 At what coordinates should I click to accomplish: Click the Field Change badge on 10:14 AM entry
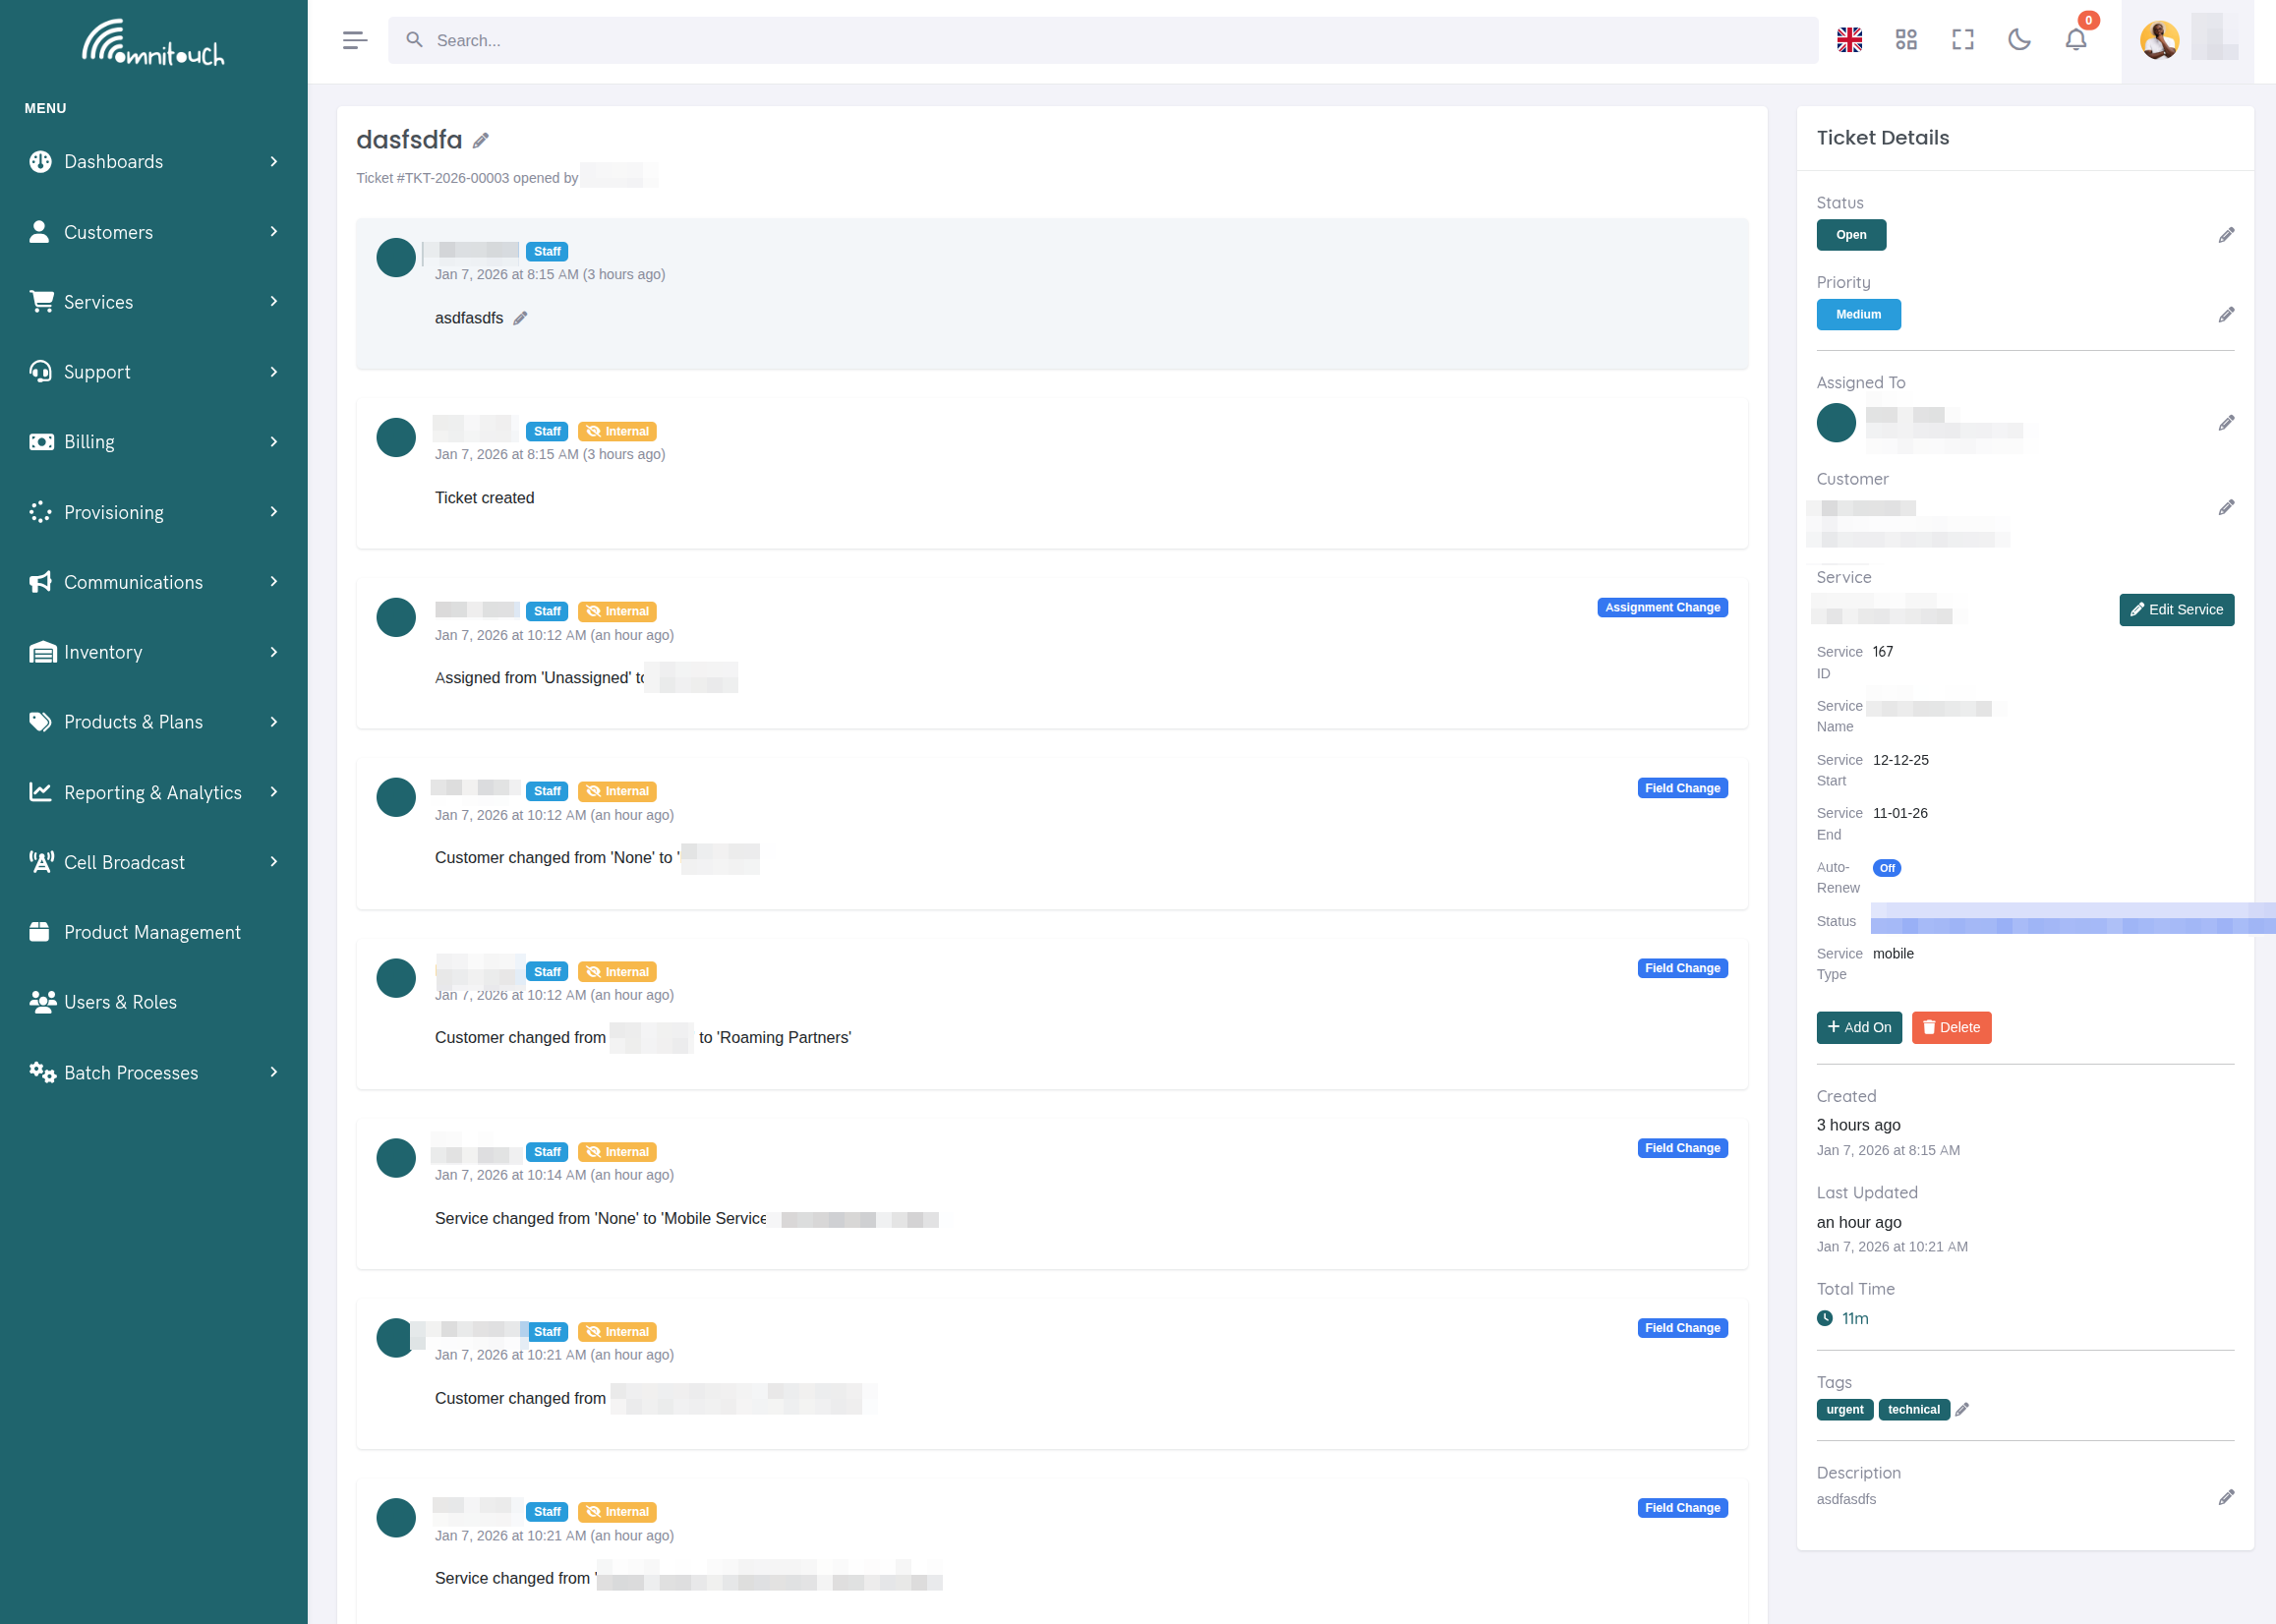tap(1682, 1148)
